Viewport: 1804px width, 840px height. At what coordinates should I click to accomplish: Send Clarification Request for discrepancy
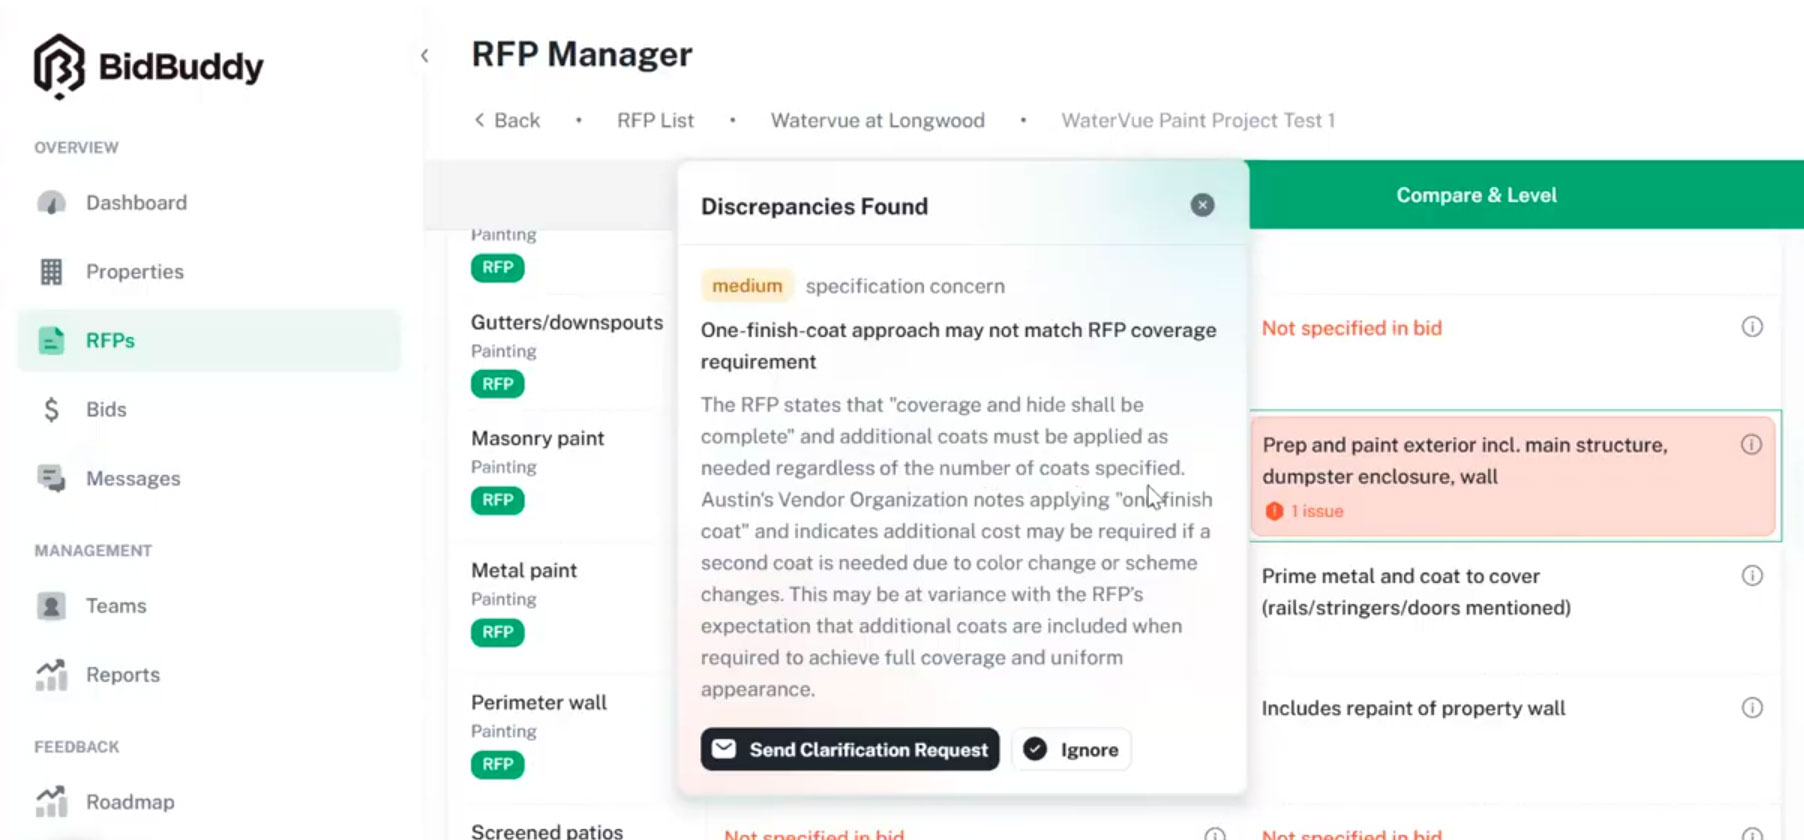click(850, 749)
